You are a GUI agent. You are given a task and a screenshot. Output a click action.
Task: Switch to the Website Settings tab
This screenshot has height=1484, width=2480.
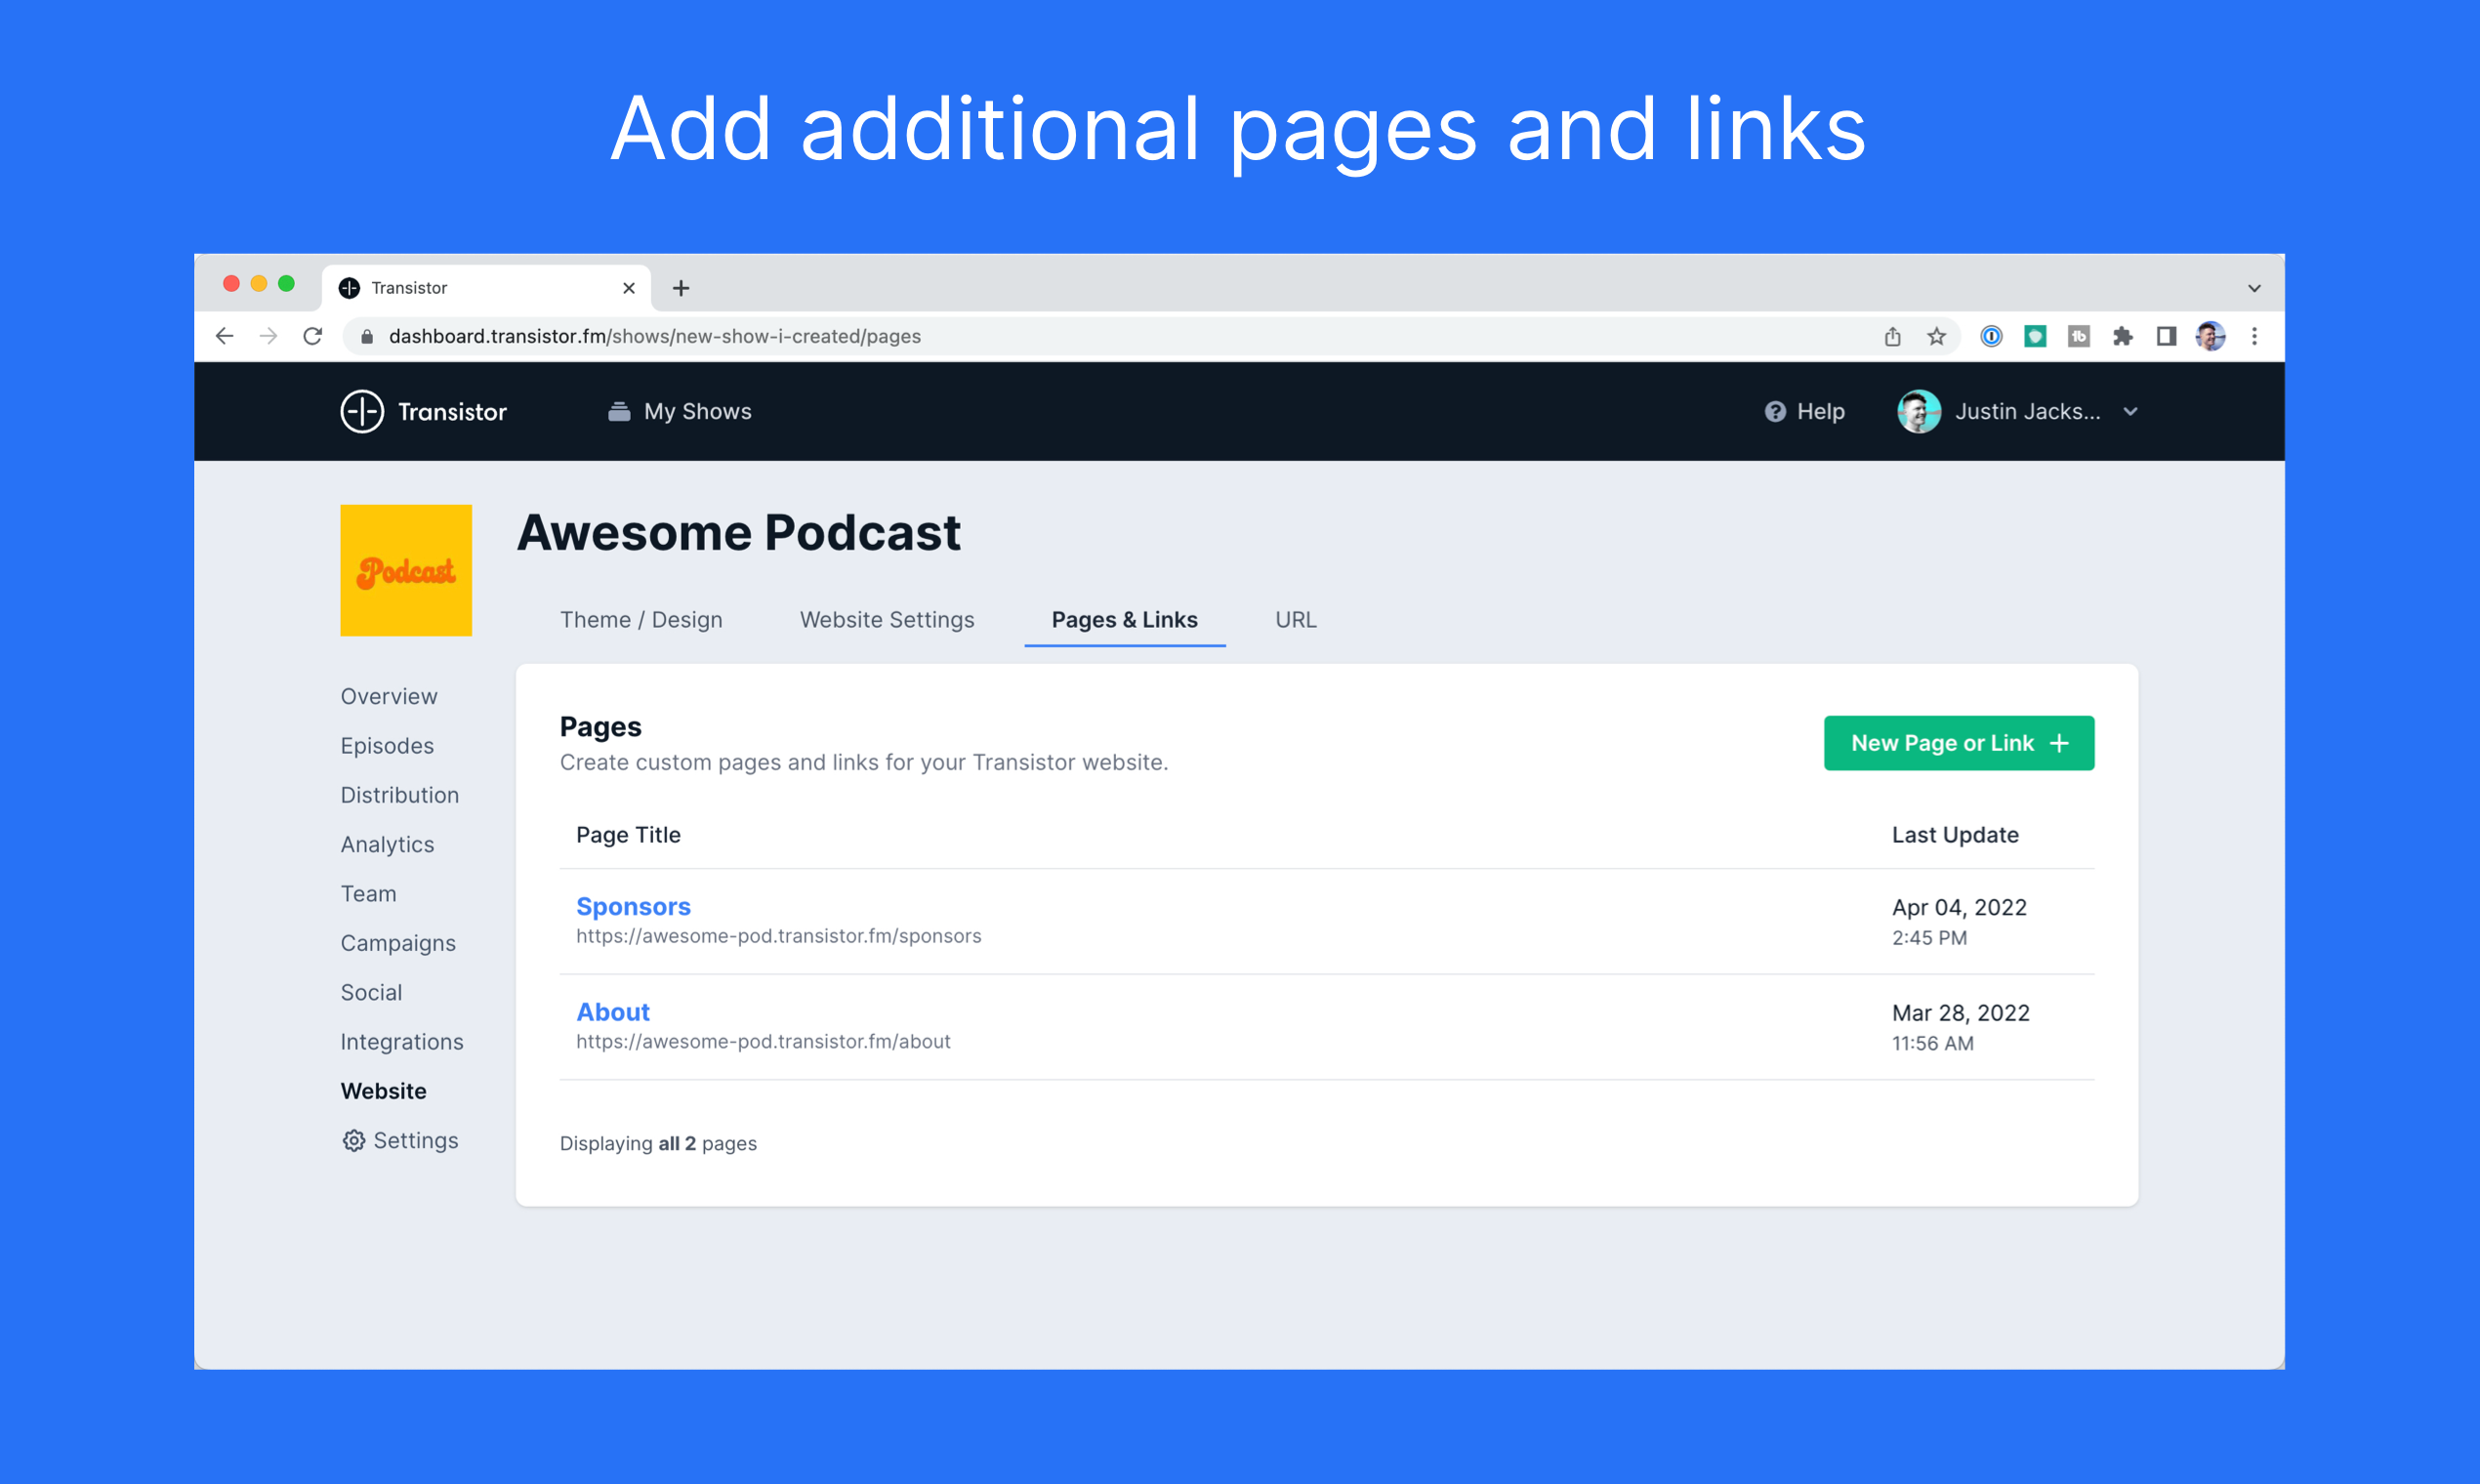887,620
